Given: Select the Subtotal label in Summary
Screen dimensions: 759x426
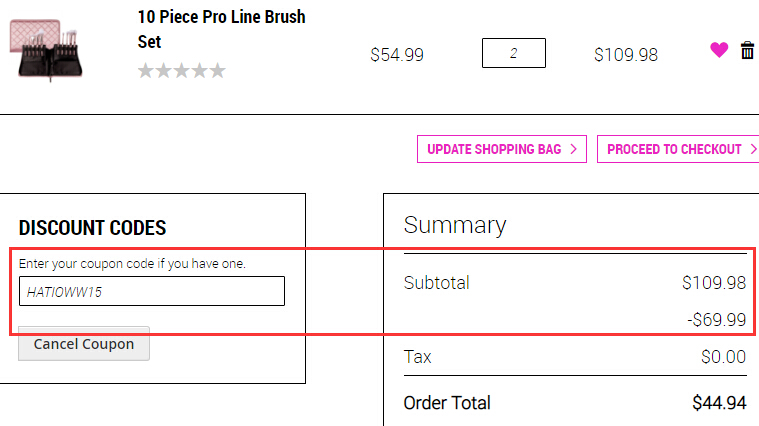Looking at the screenshot, I should tap(437, 283).
